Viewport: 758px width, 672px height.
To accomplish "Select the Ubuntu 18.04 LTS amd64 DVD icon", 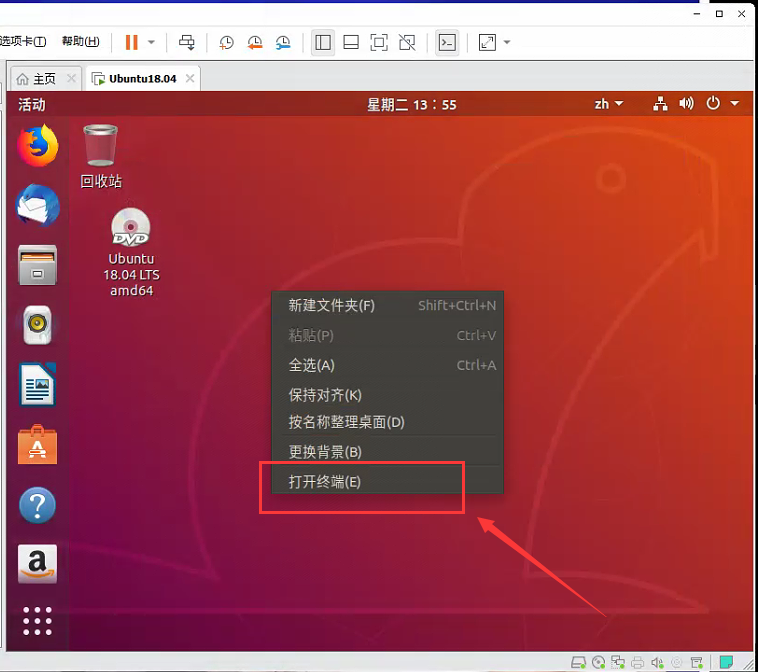I will (131, 252).
